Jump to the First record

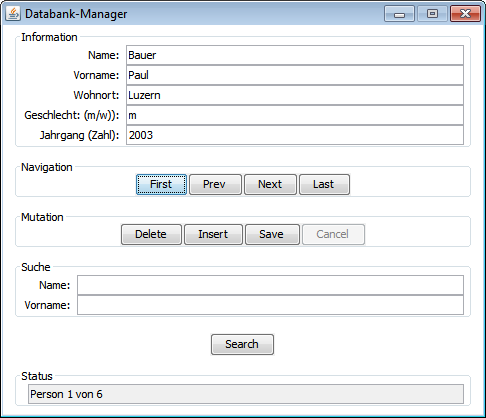coord(161,184)
